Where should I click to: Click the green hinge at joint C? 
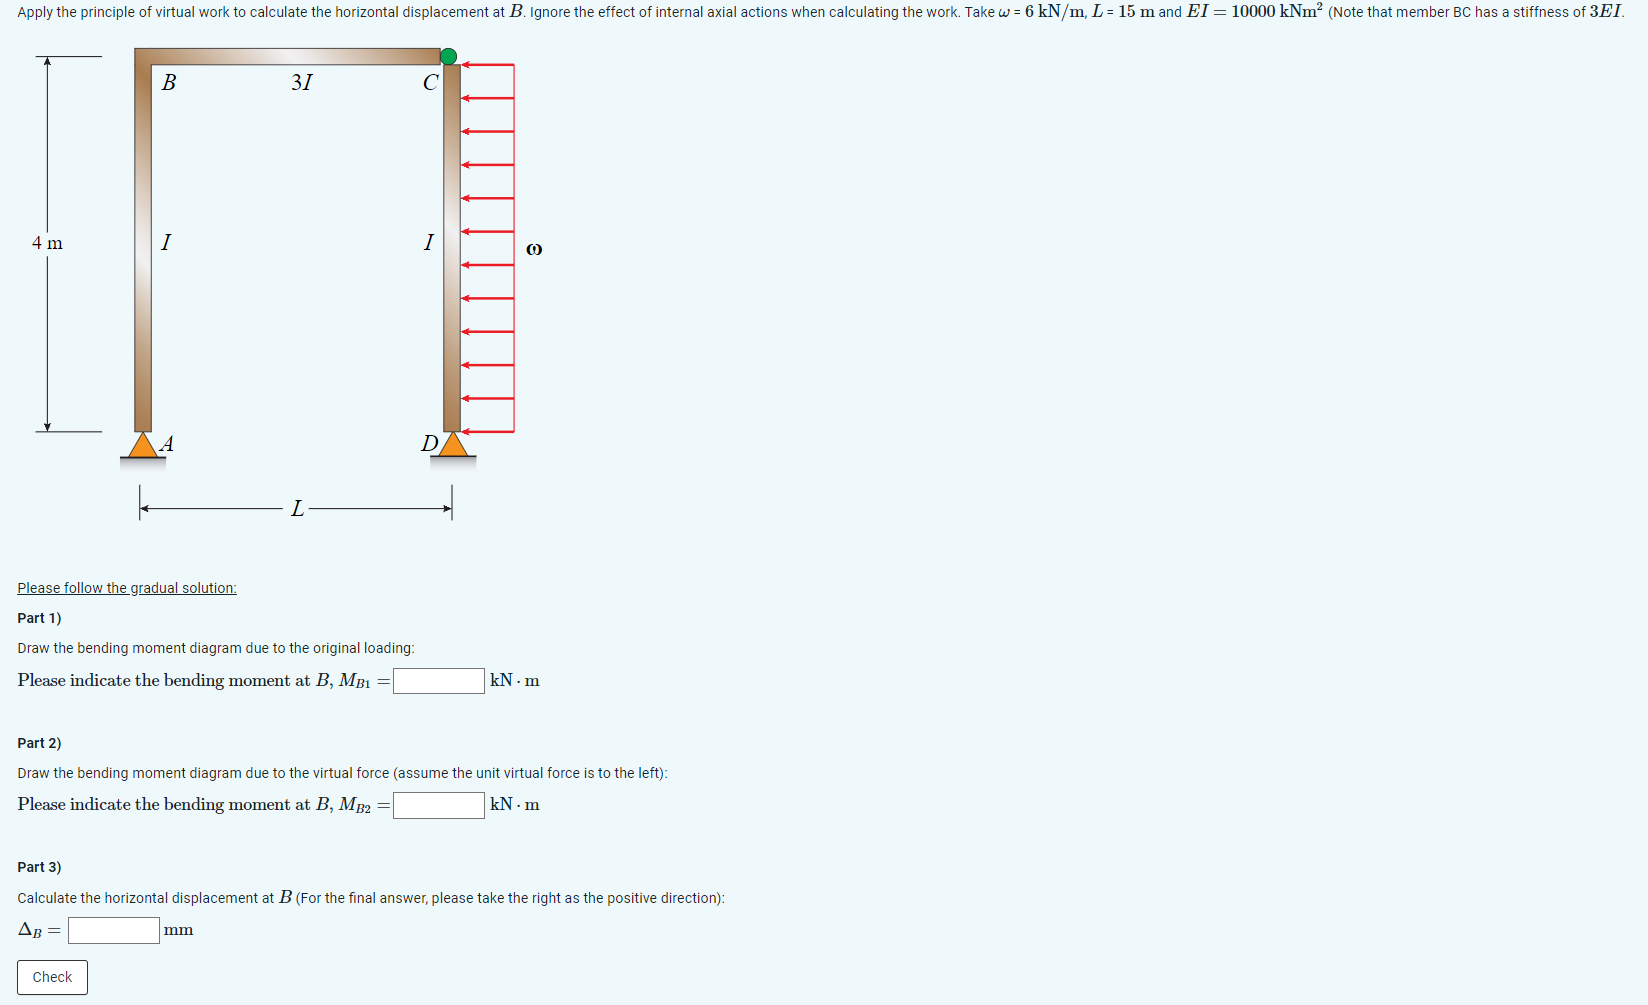tap(449, 56)
